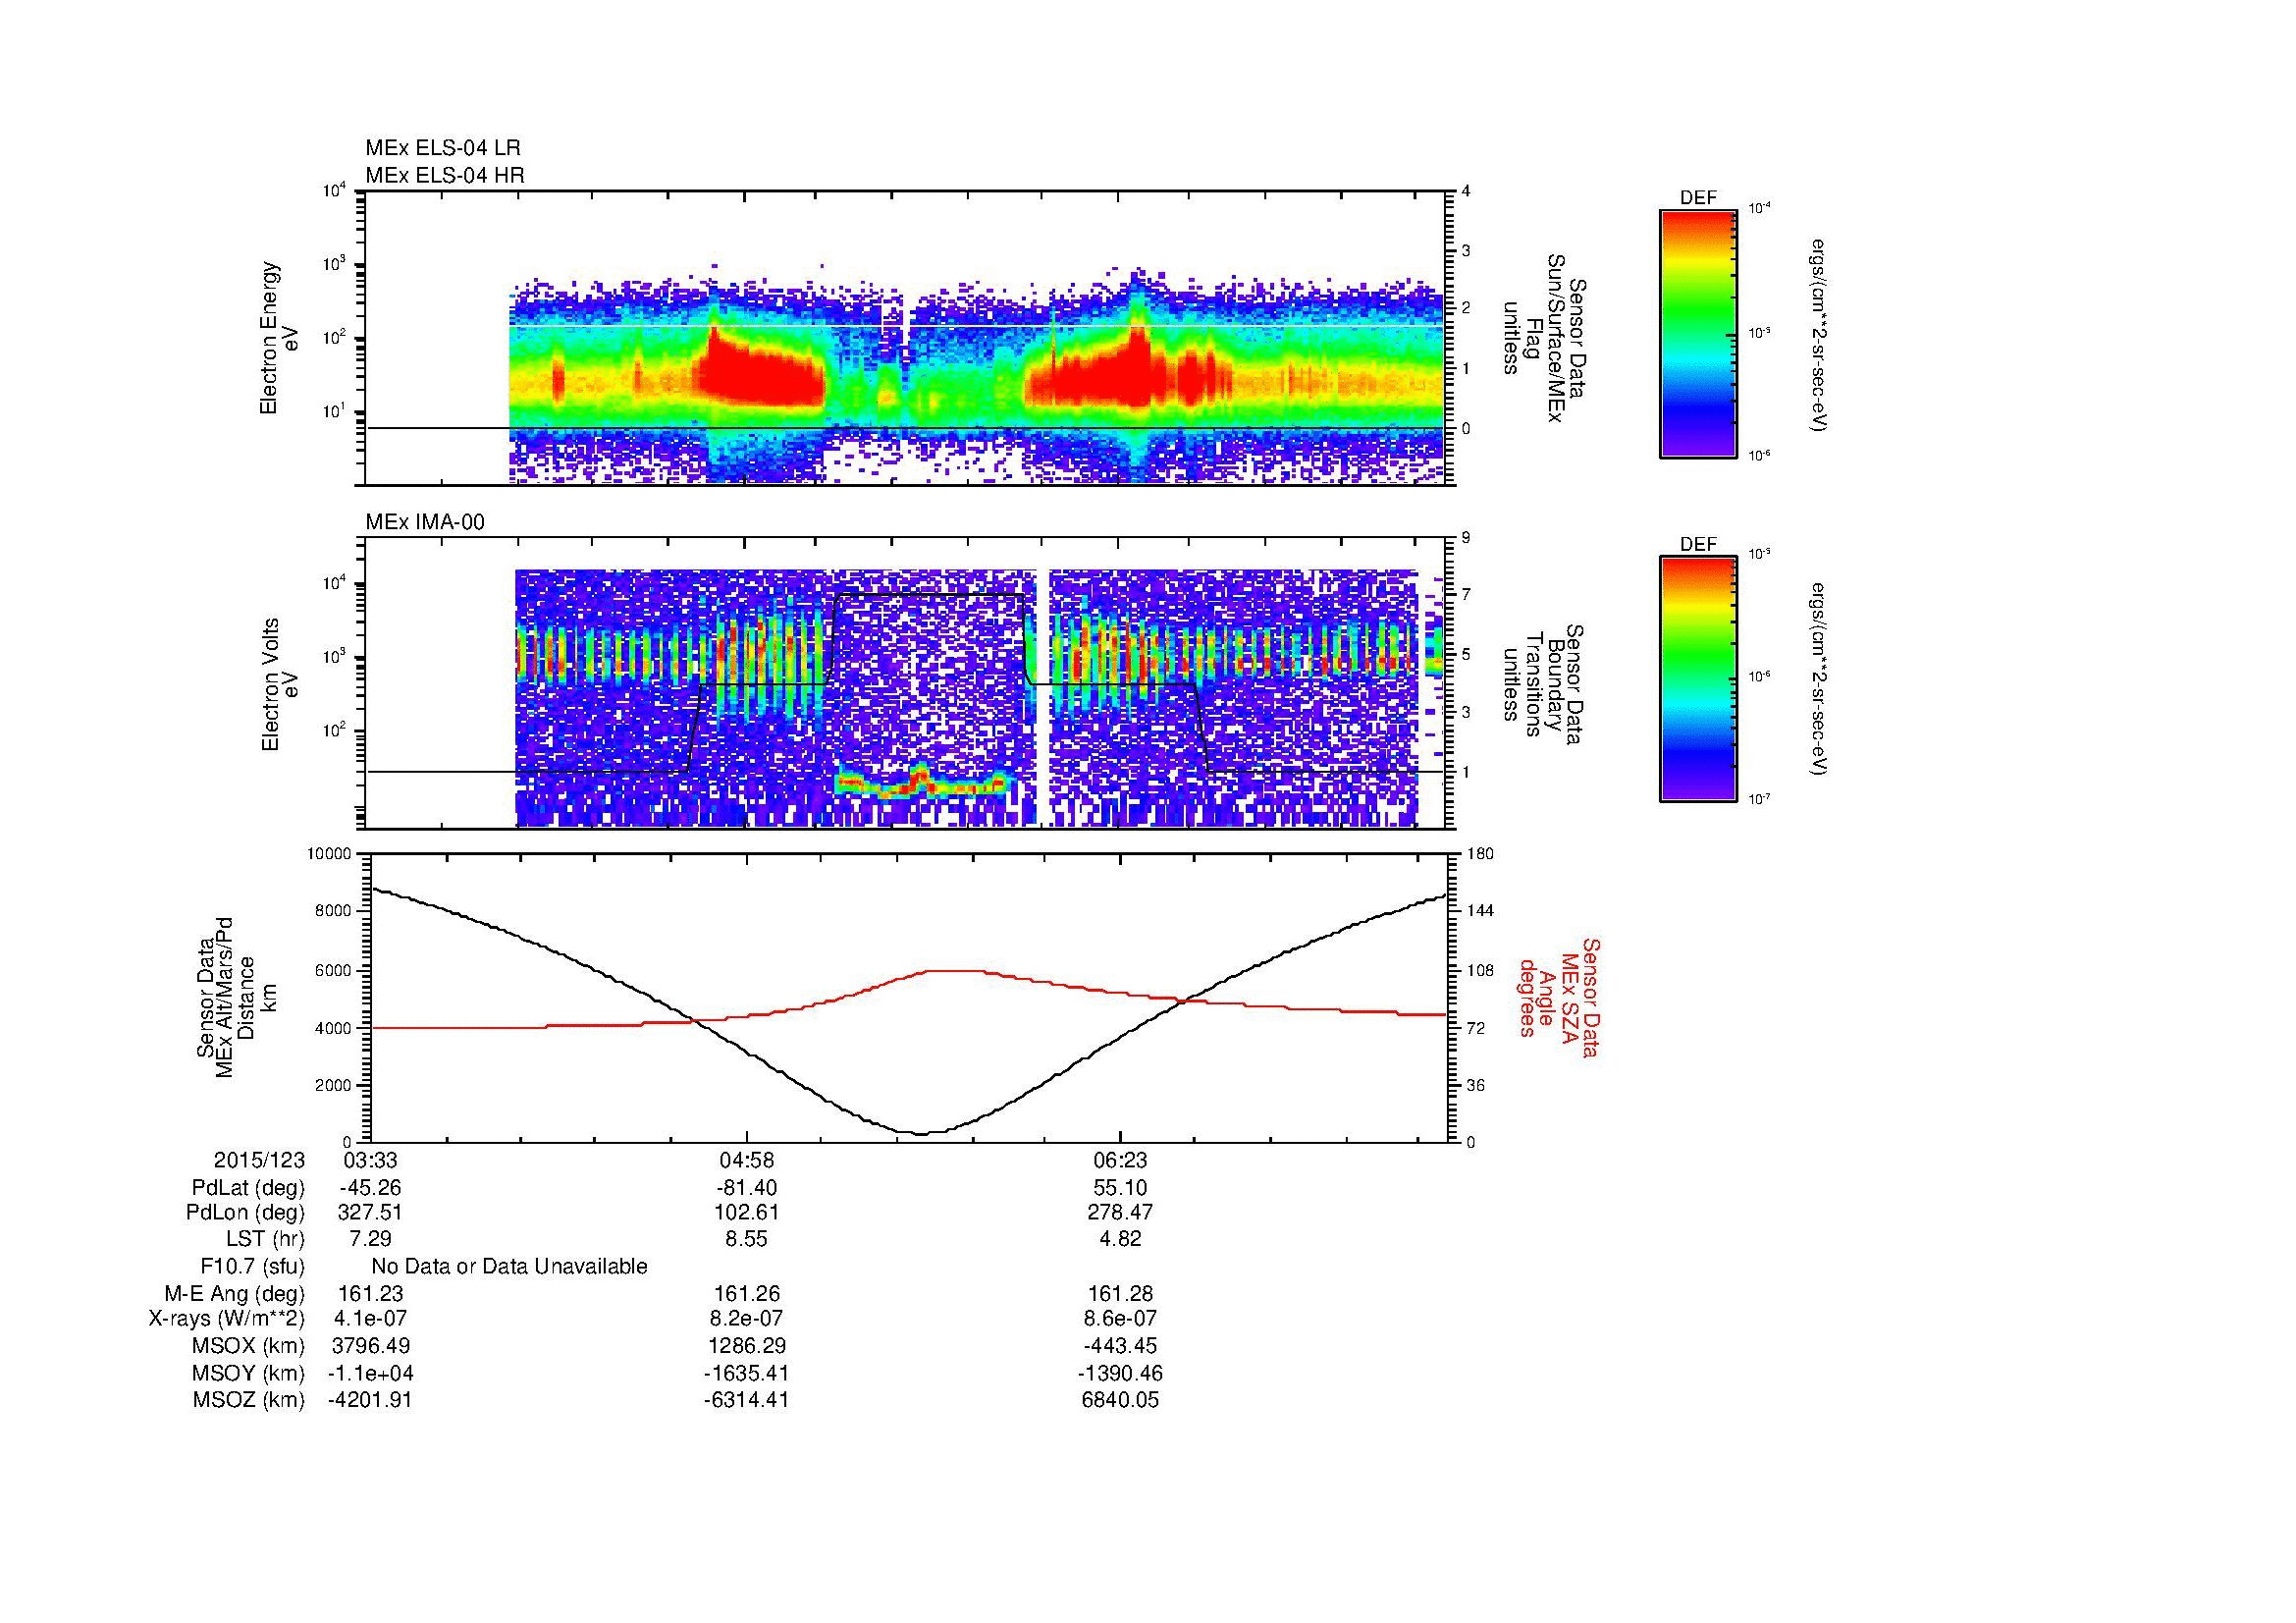Viewport: 2296px width, 1623px height.
Task: Click the 'Electron Energy eV' axis label
Action: click(x=280, y=338)
